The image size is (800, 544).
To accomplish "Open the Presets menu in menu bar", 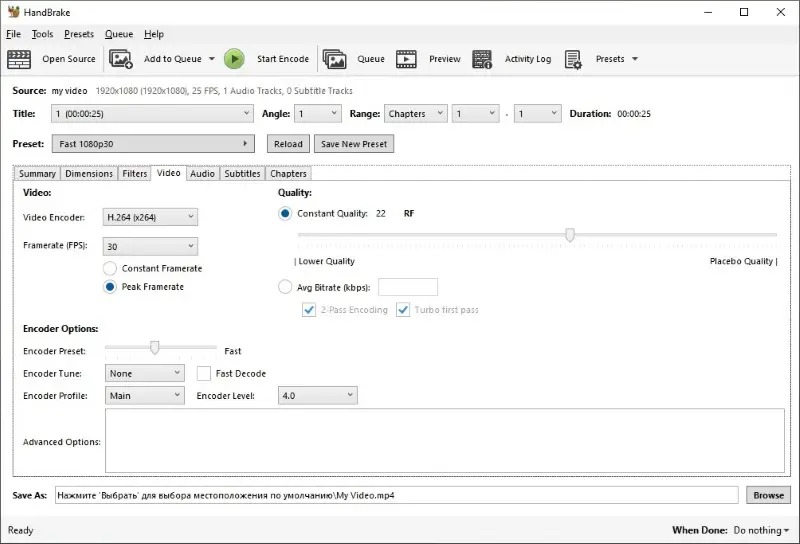I will 79,34.
